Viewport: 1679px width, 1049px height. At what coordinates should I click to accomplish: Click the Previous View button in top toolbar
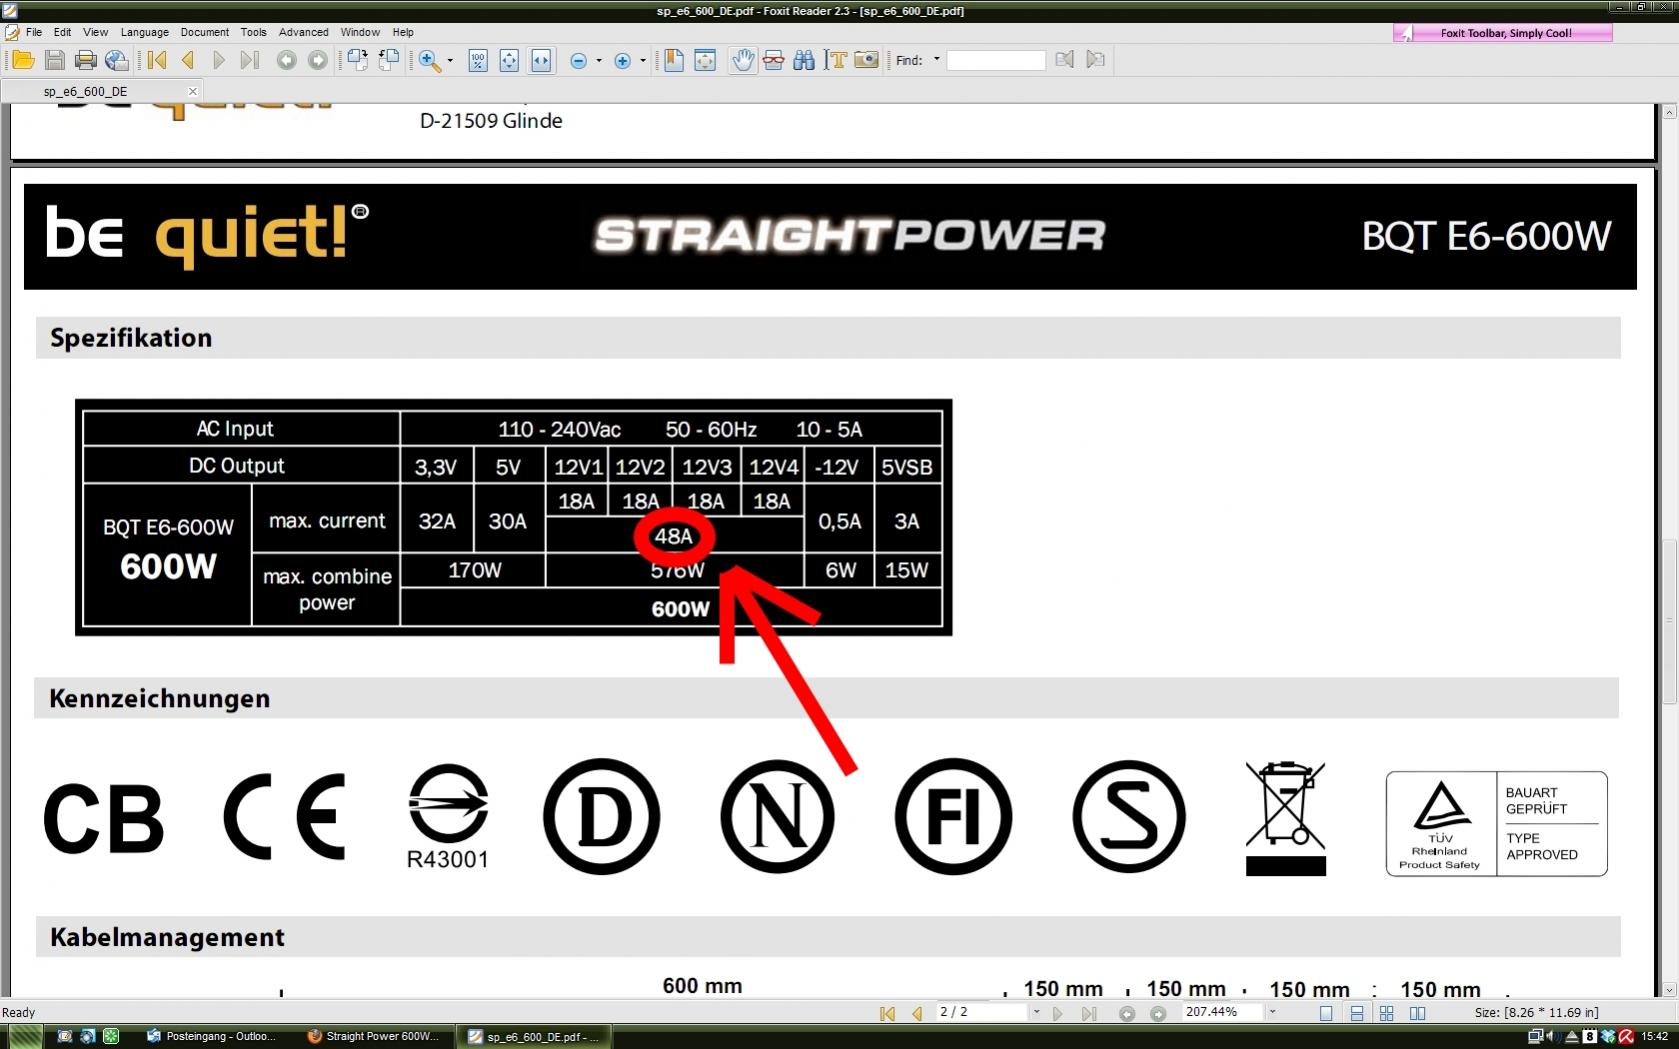tap(287, 61)
